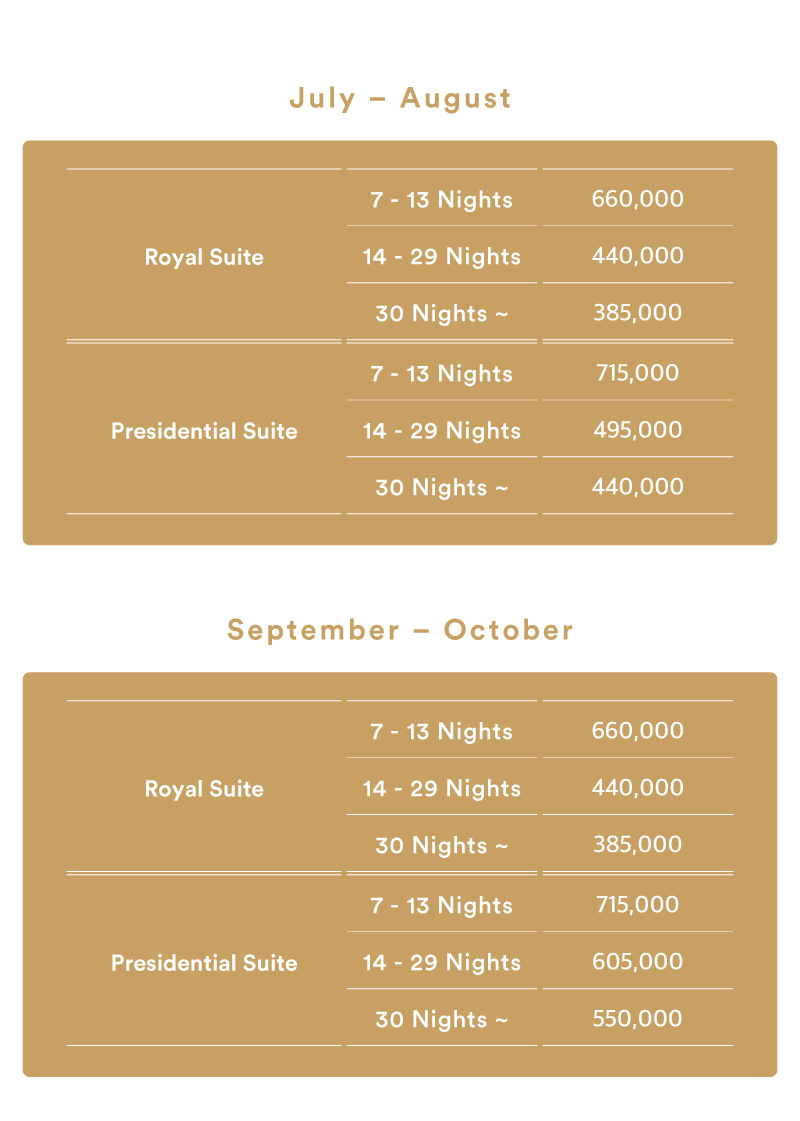800x1121 pixels.
Task: Click July–August Royal Suite 30 Nights ~ row
Action: [540, 313]
